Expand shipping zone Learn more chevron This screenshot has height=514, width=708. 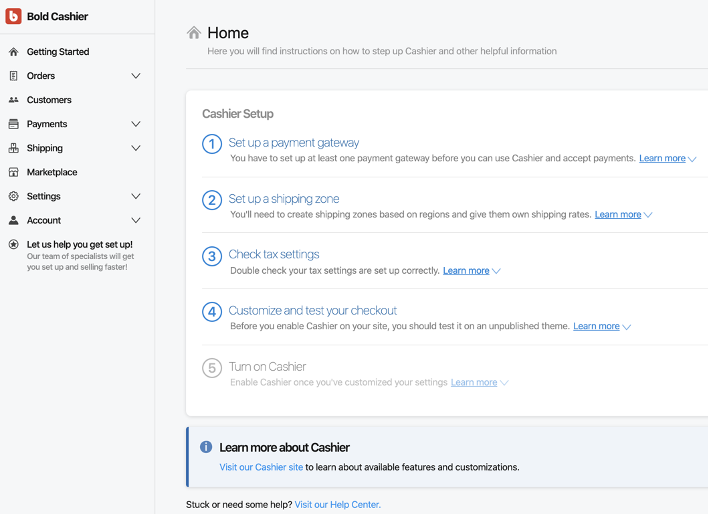tap(648, 215)
